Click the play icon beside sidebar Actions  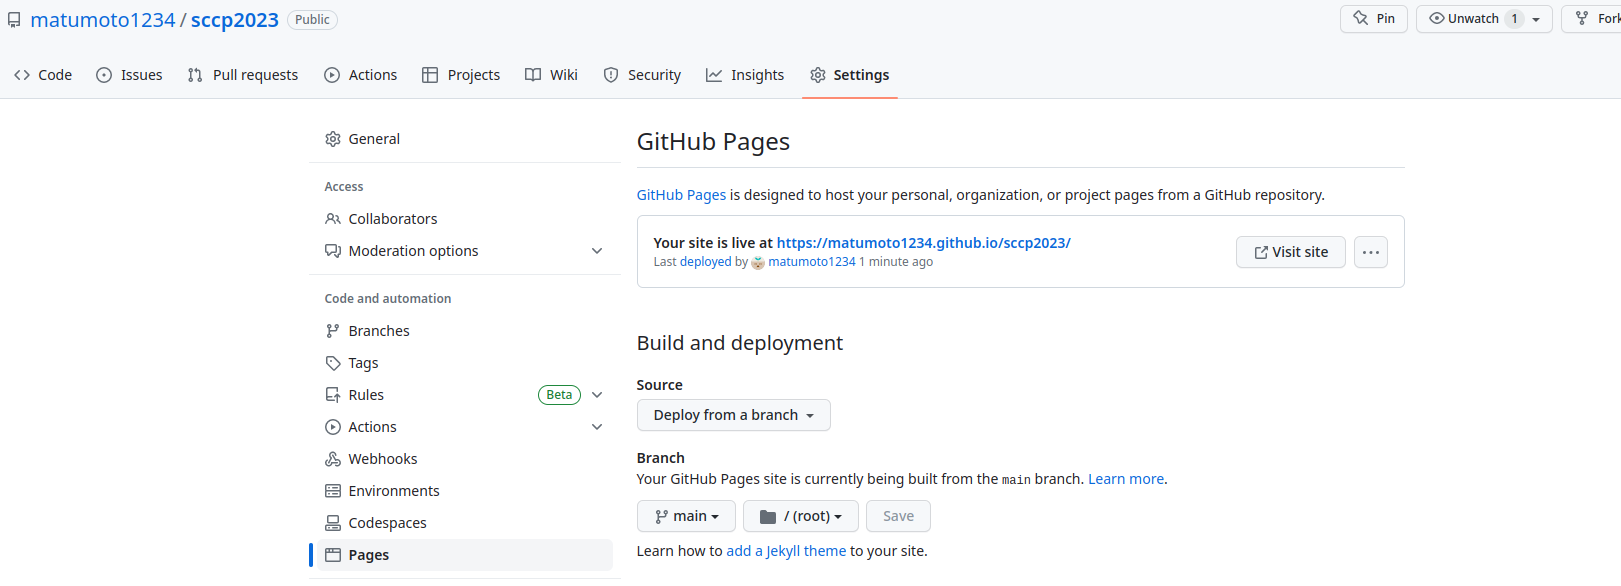(x=333, y=427)
